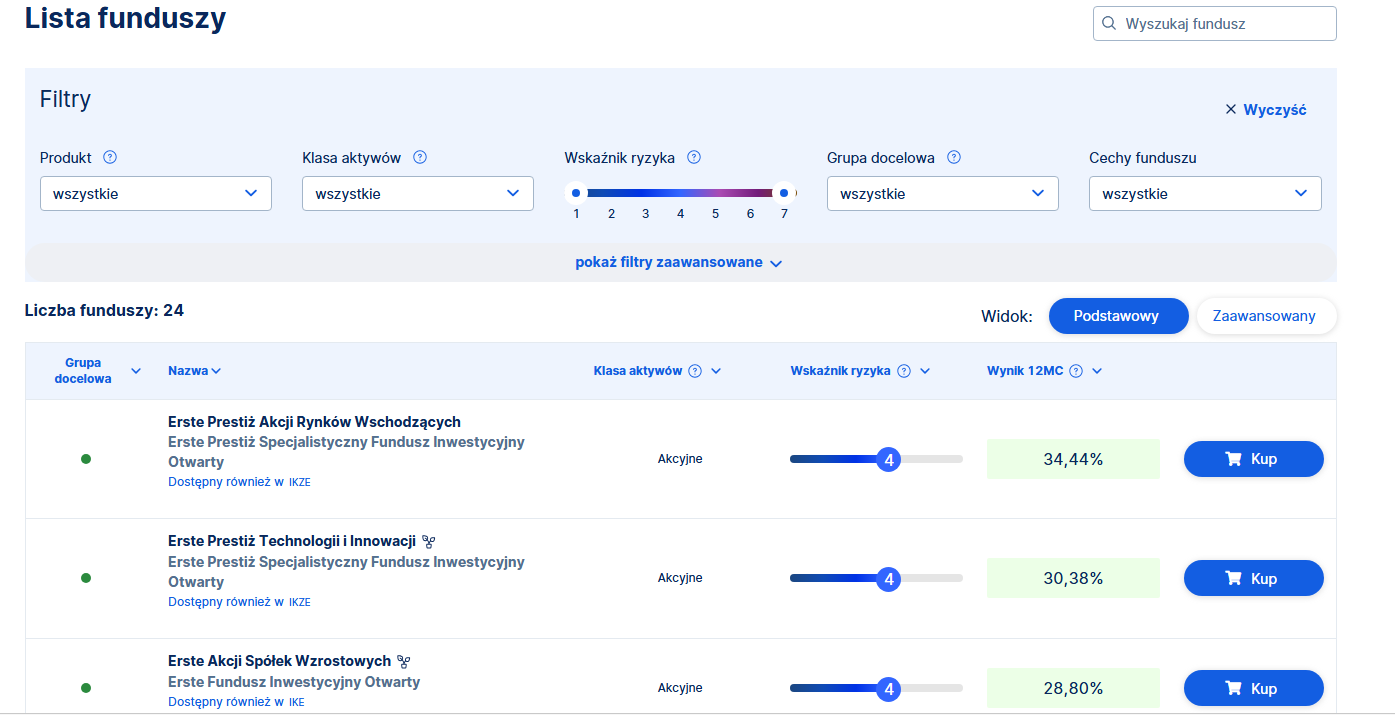Click green dot for Akcji Rynków Wschodzących

point(86,459)
